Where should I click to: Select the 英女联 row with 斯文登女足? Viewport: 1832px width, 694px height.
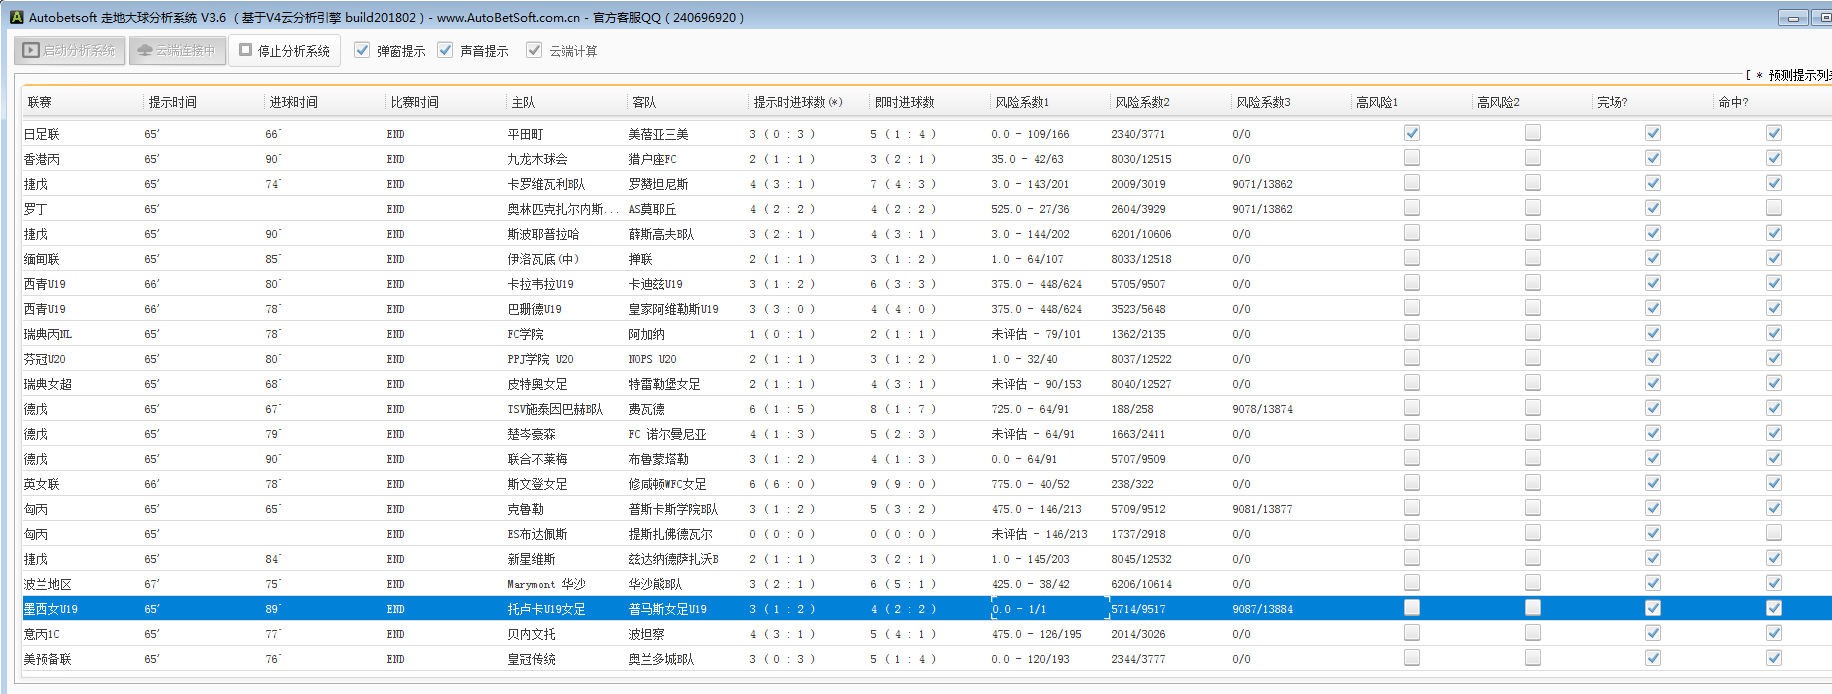[x=537, y=484]
